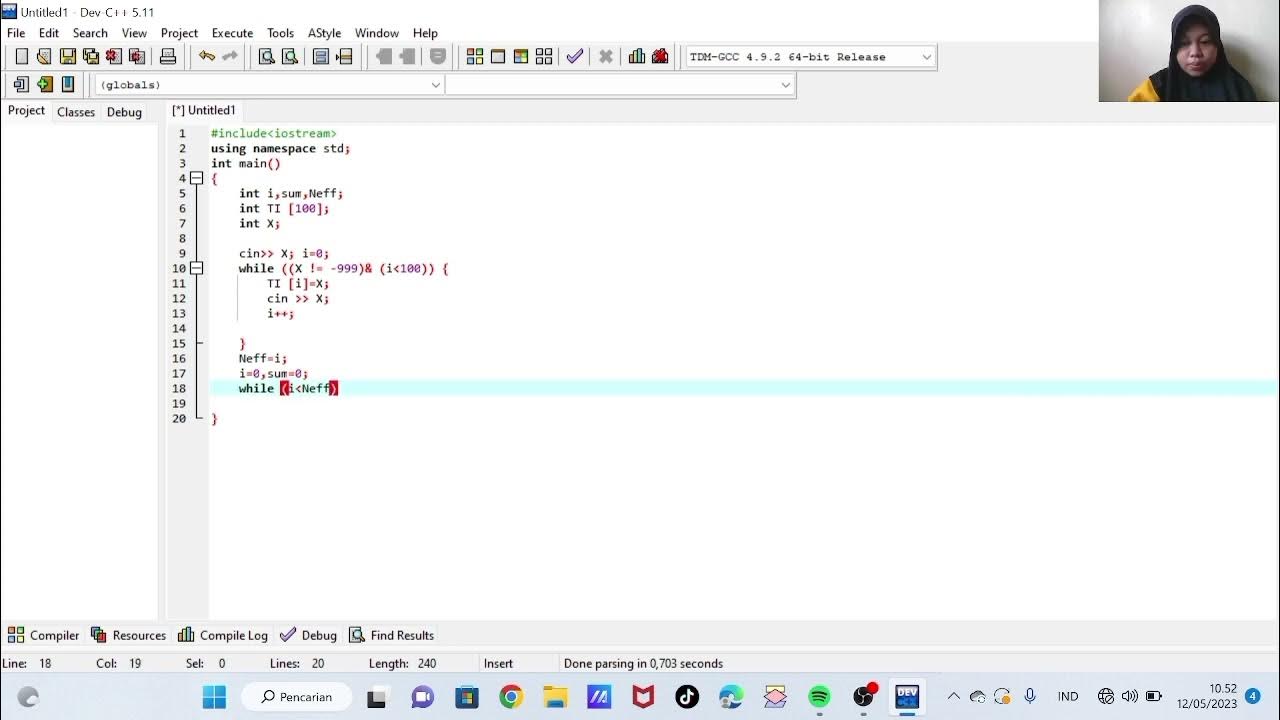Save the current file
The height and width of the screenshot is (720, 1280).
(67, 57)
